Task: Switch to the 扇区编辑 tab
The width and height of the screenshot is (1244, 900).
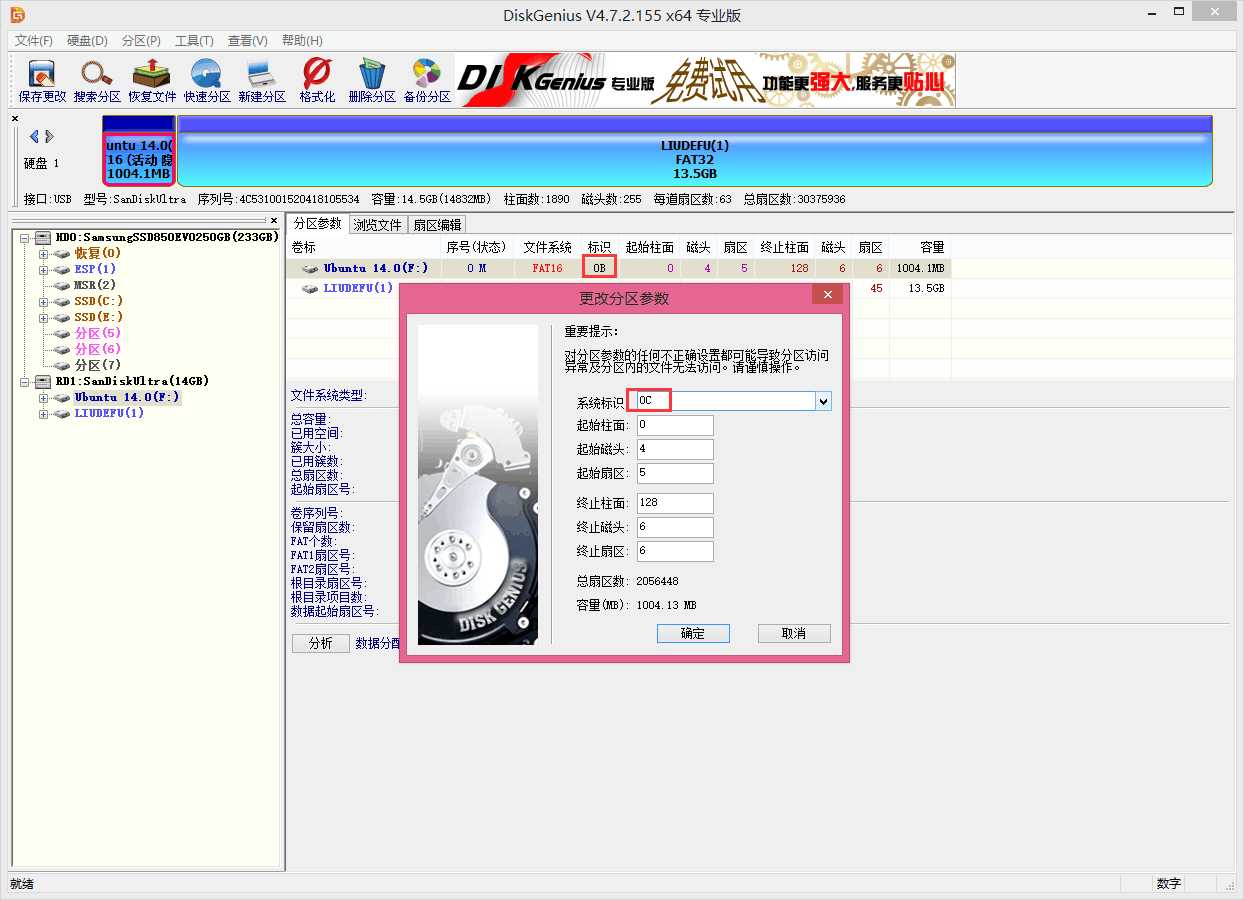Action: pos(437,225)
